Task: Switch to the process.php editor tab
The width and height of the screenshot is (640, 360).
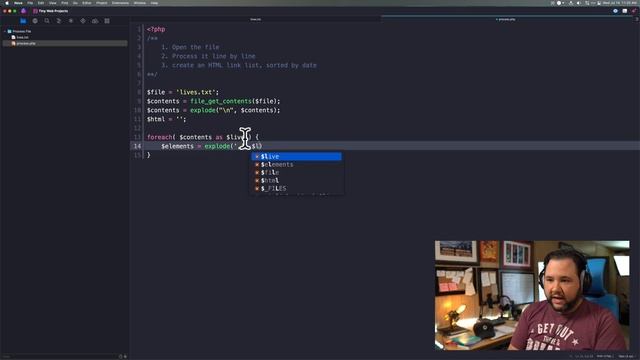Action: pos(506,19)
